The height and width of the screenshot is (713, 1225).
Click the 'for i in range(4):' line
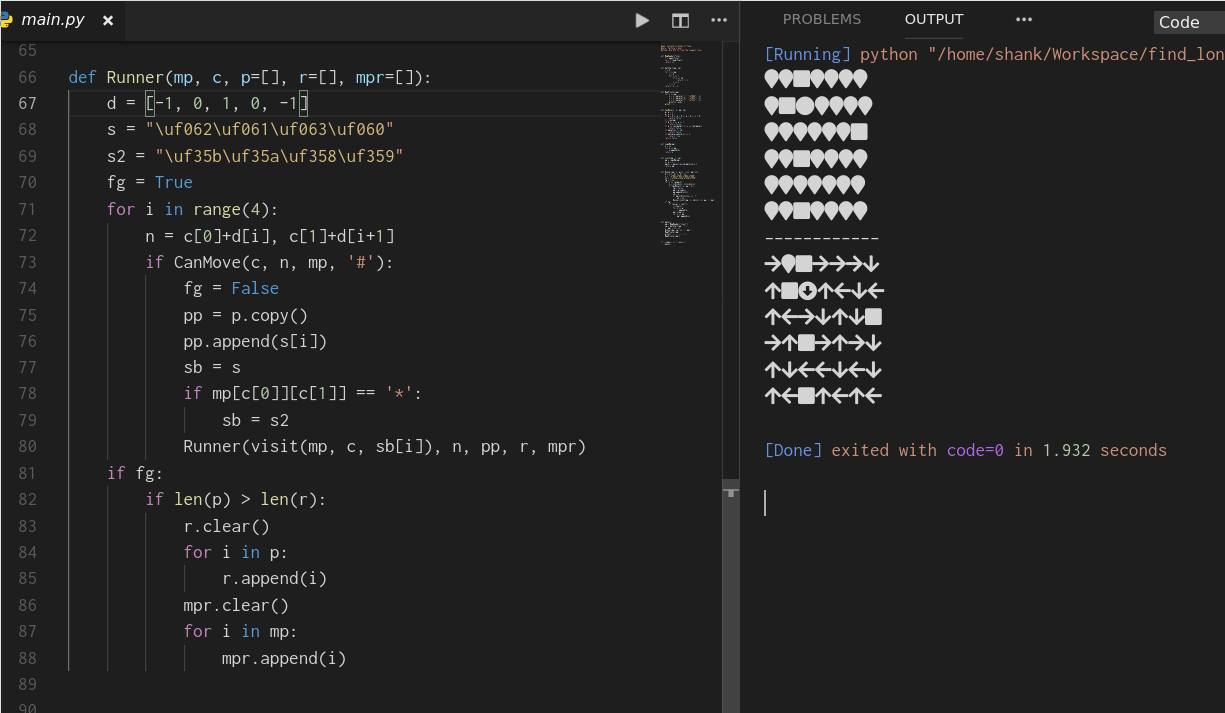click(x=192, y=209)
